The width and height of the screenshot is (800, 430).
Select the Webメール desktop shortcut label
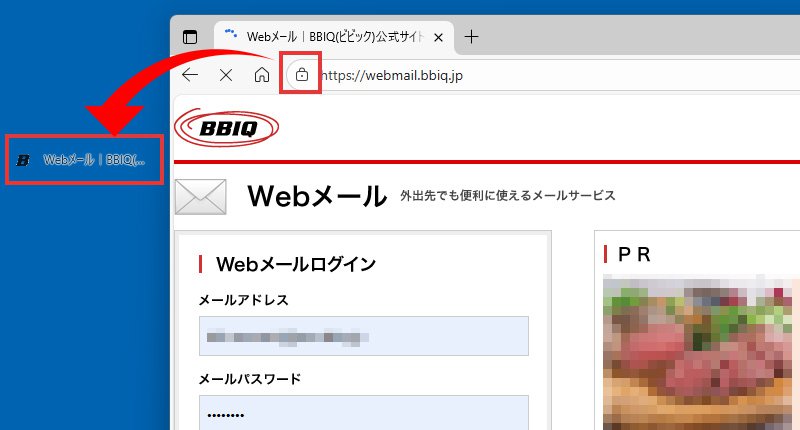pyautogui.click(x=94, y=160)
